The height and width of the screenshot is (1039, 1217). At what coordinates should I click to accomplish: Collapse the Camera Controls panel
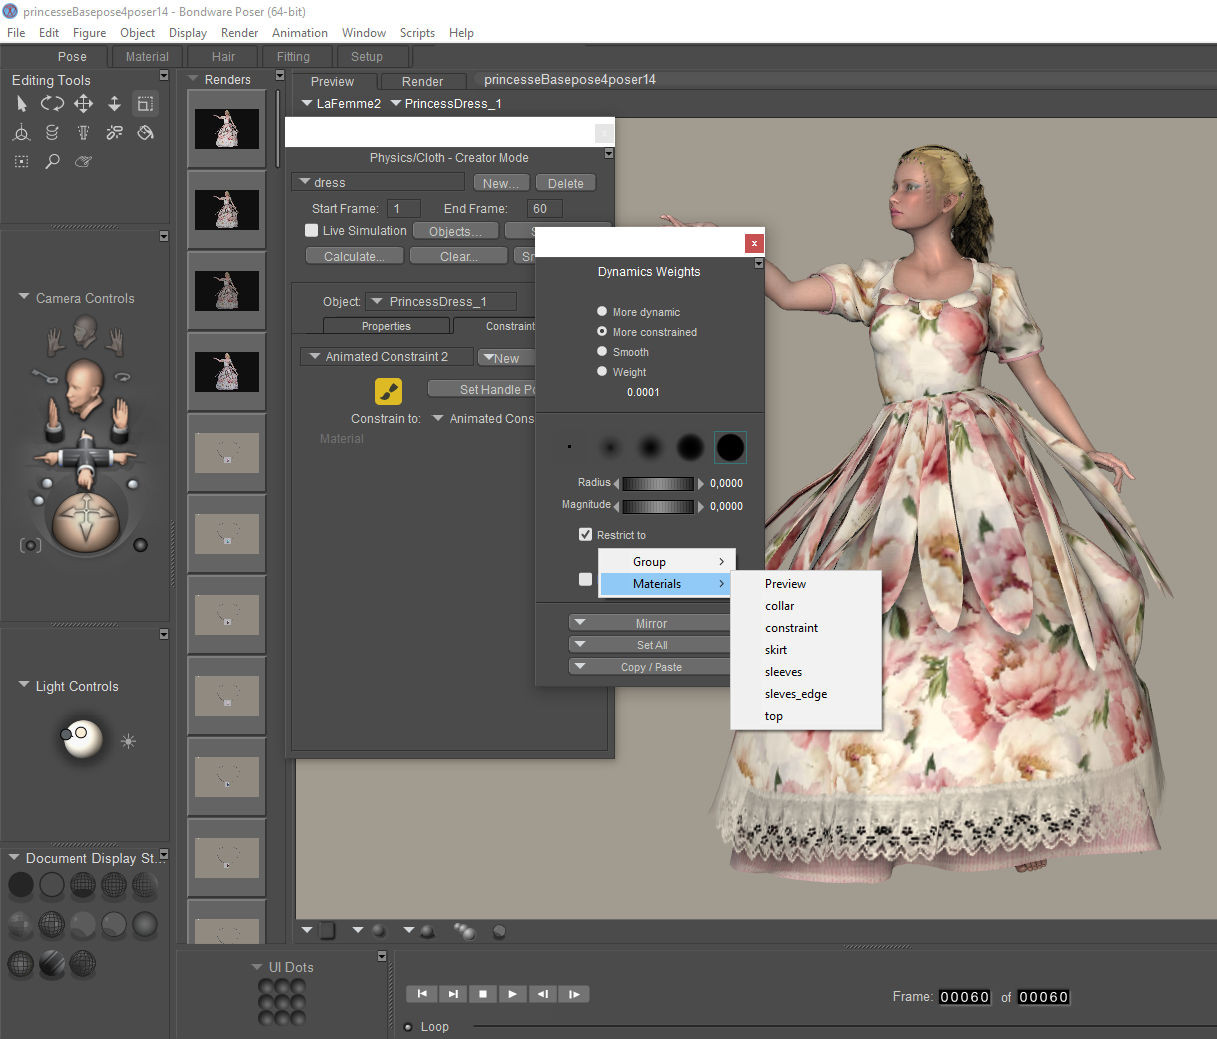[x=24, y=297]
